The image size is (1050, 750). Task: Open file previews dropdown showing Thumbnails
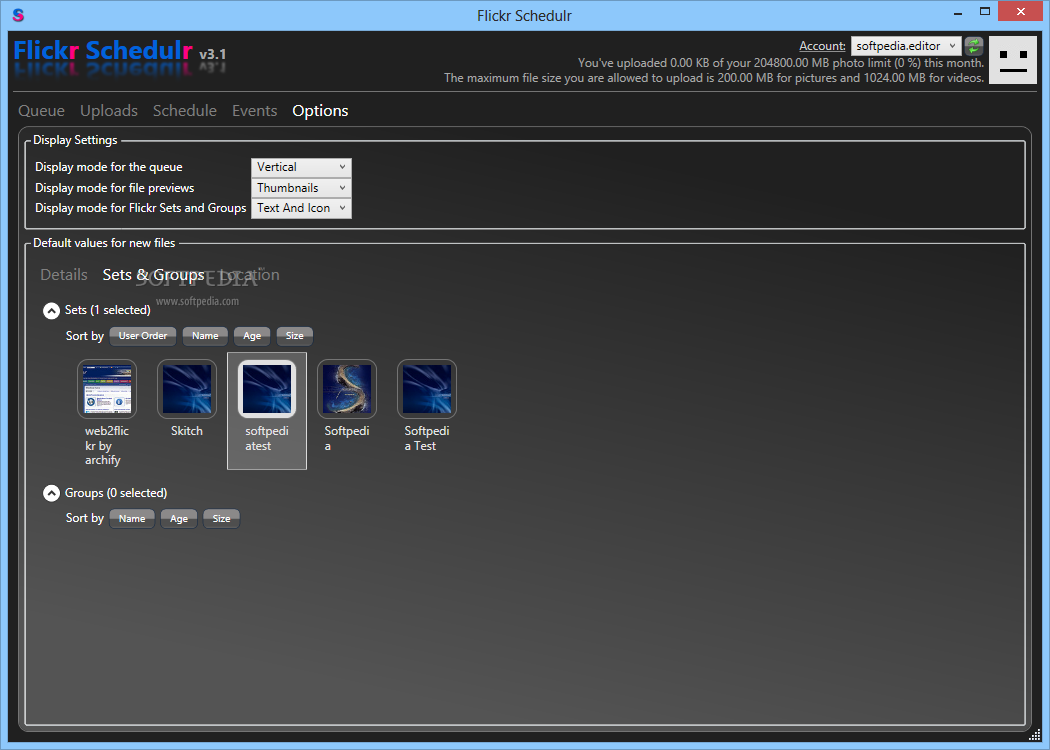[301, 188]
